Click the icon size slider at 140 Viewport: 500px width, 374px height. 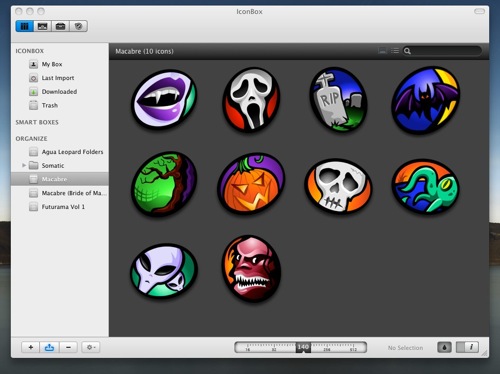point(303,347)
